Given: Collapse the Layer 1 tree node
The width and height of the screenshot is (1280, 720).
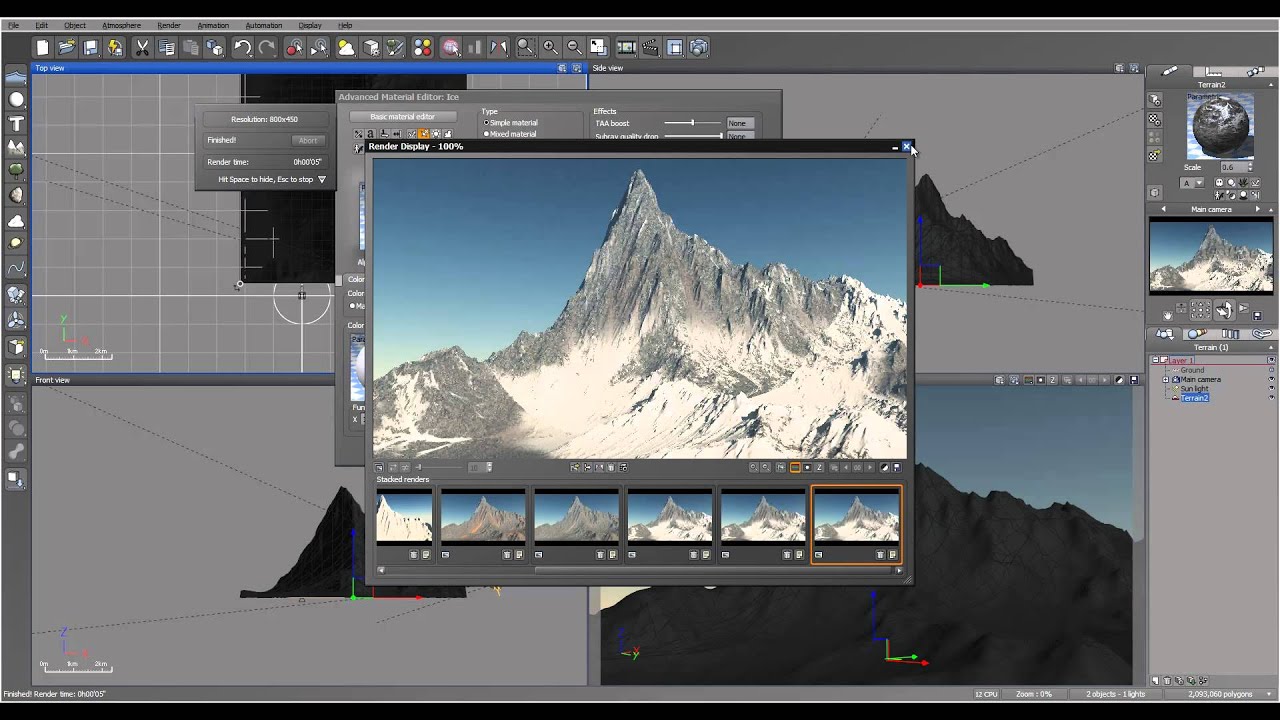Looking at the screenshot, I should 1155,360.
